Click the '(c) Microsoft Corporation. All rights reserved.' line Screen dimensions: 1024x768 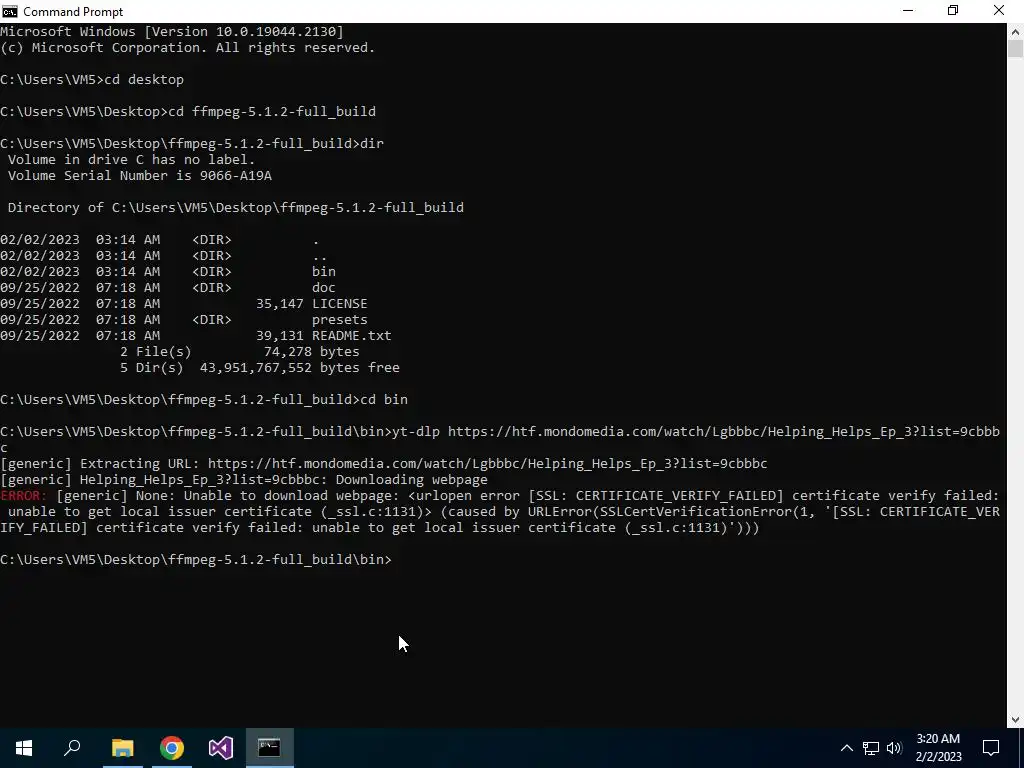188,48
